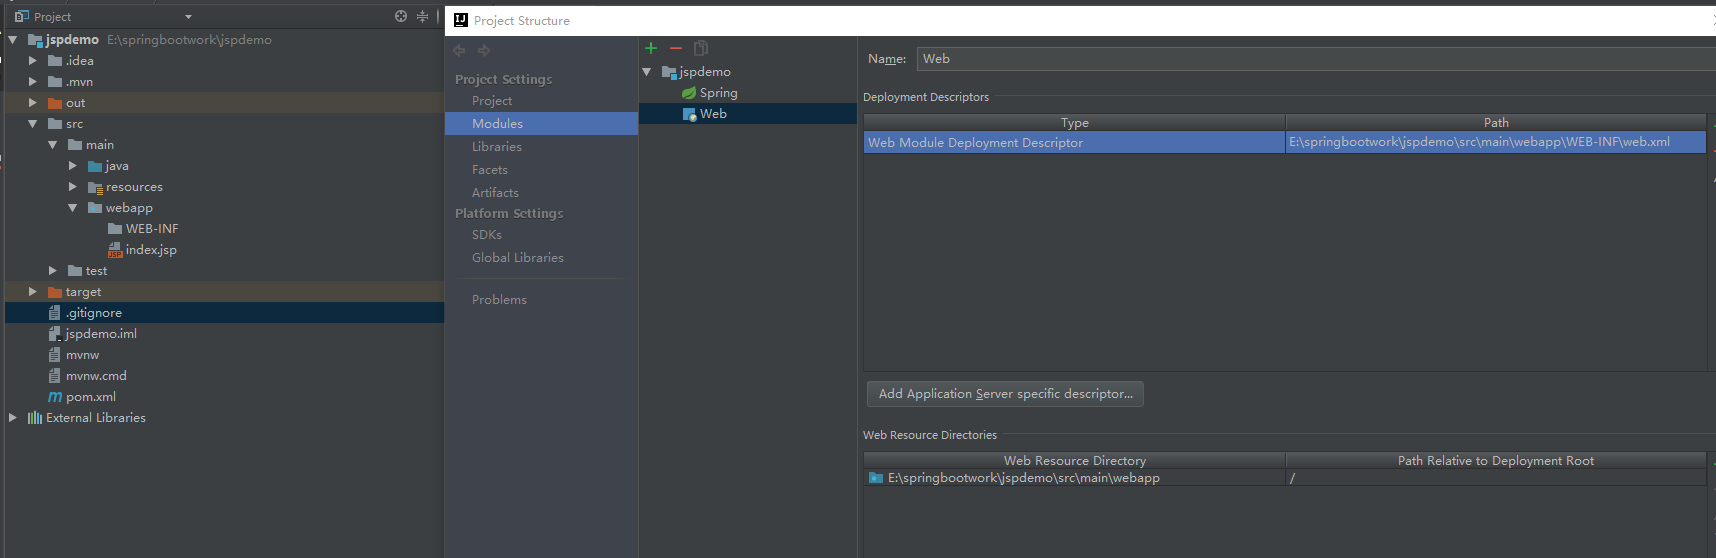Screen dimensions: 1716x558
Task: Open the Project view dropdown arrow
Action: (188, 17)
